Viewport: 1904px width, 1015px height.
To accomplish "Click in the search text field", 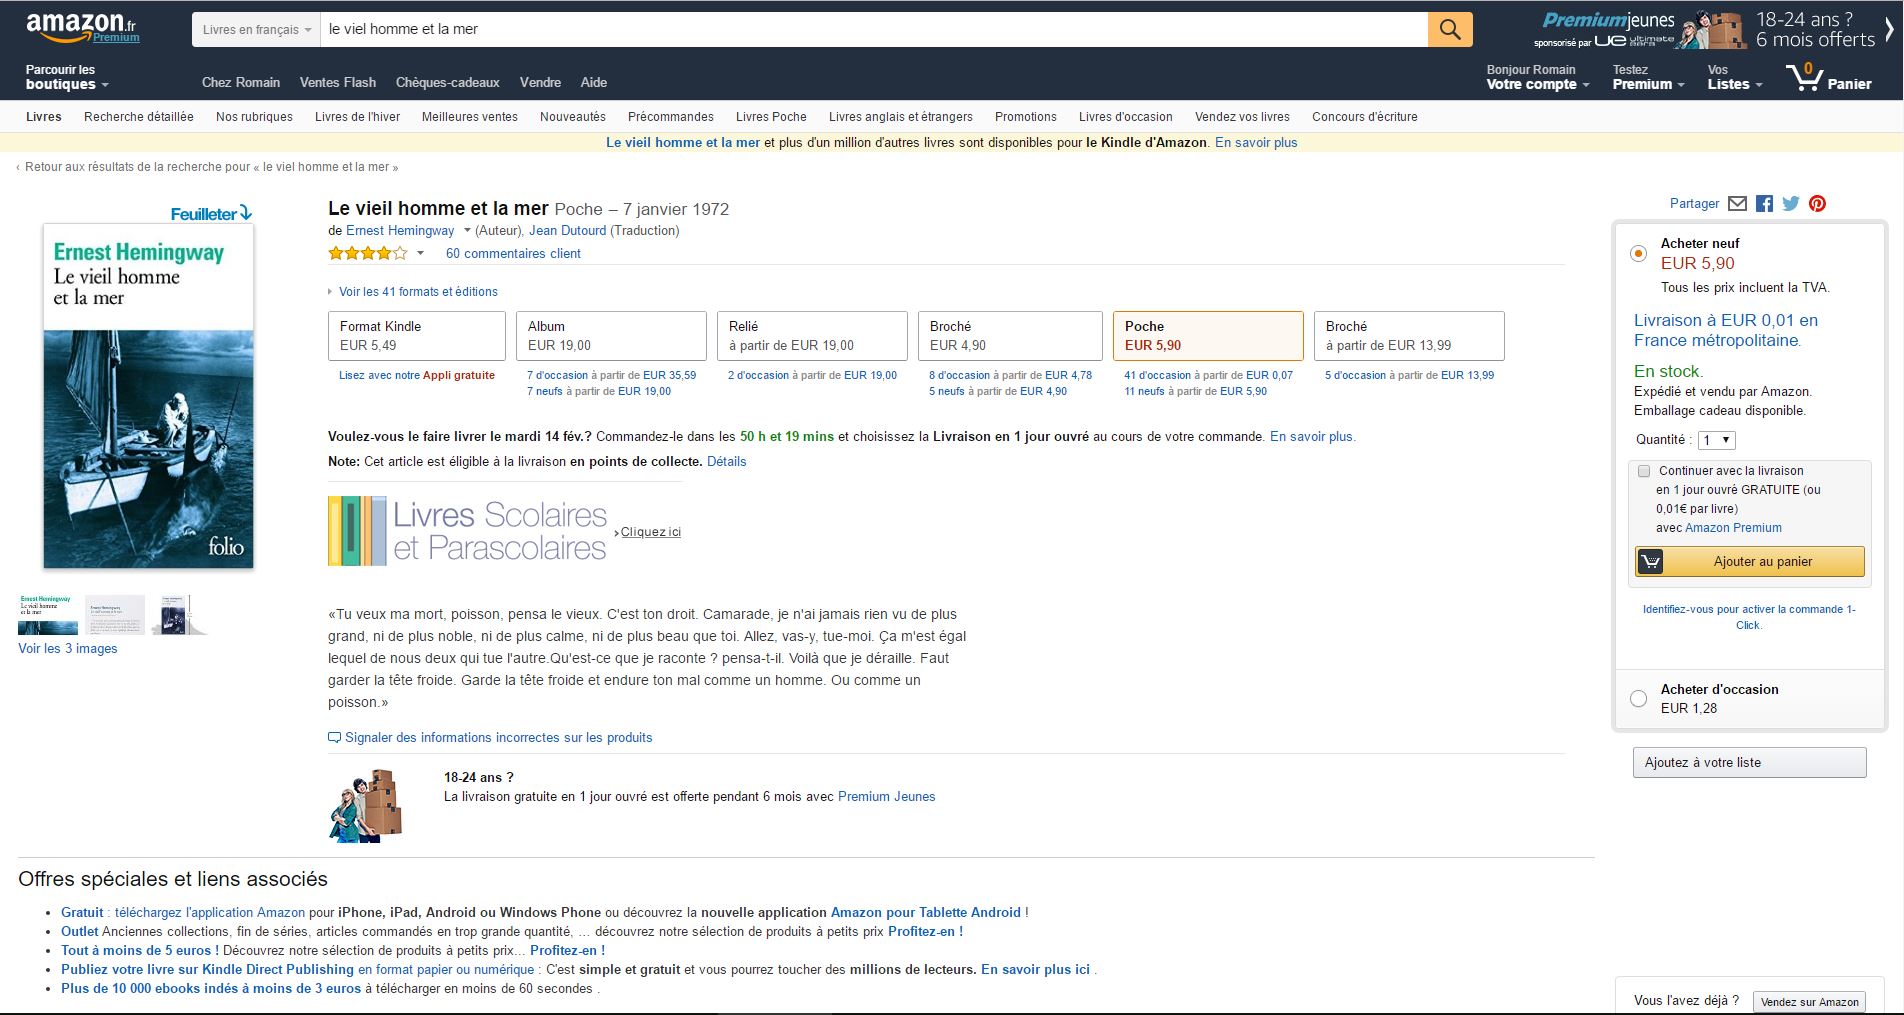I will pos(874,29).
